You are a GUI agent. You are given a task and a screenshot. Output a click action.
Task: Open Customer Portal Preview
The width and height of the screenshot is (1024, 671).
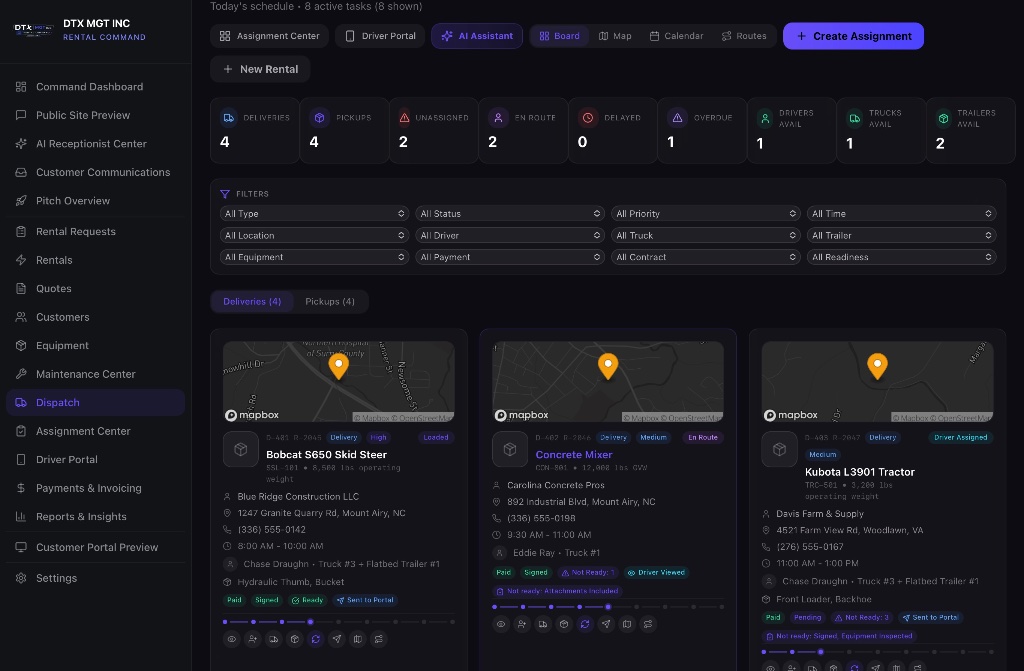click(x=95, y=547)
